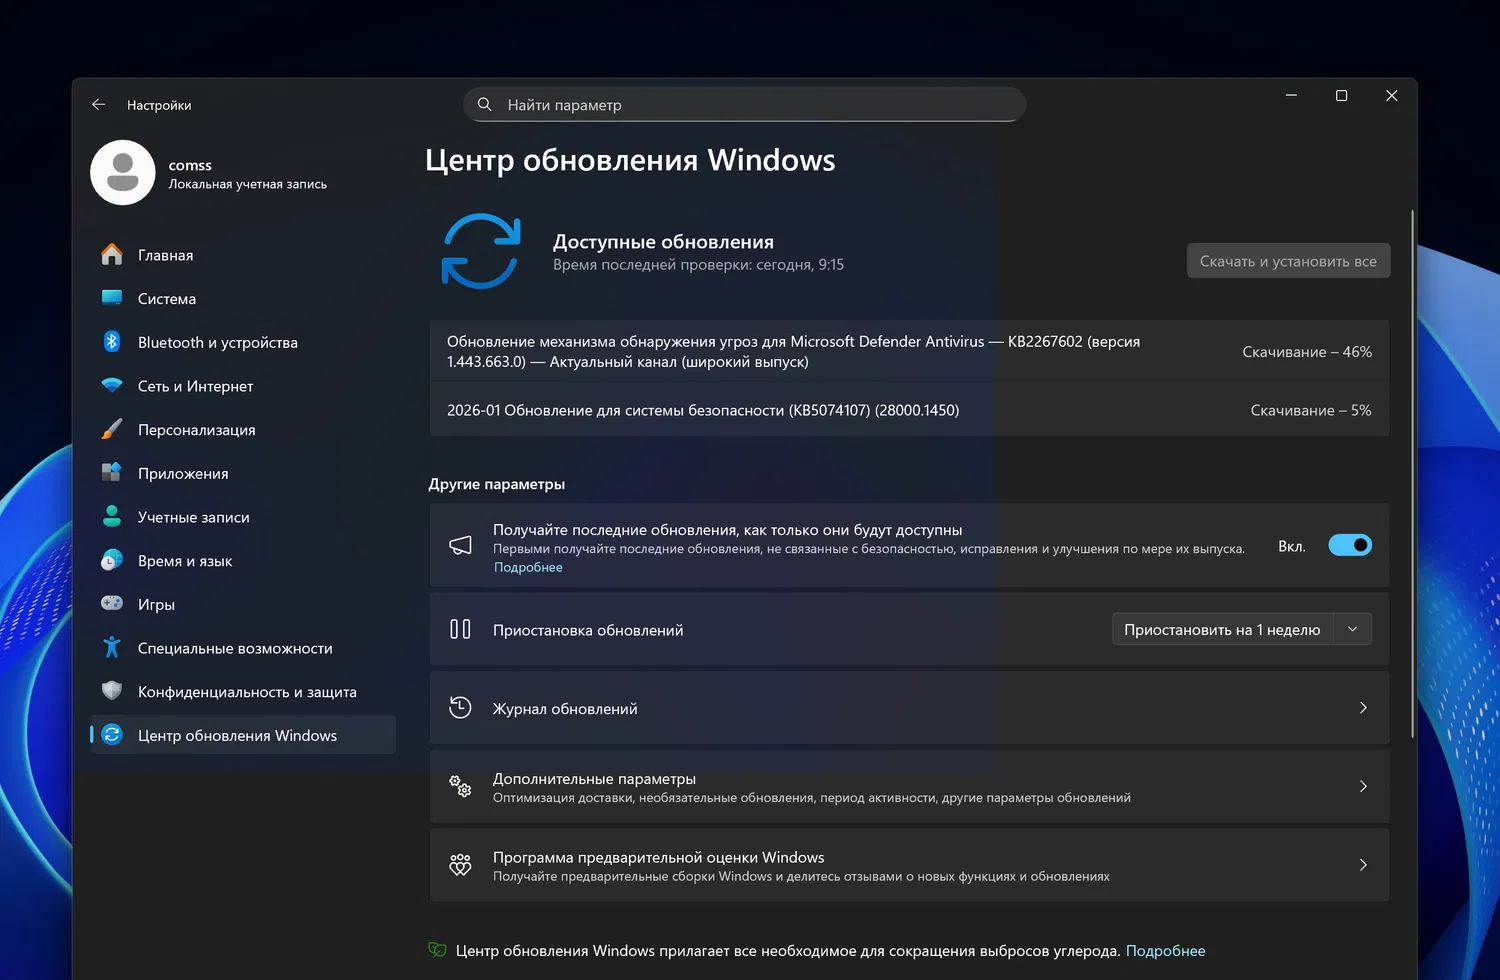Click the comss account name
The height and width of the screenshot is (980, 1500).
(190, 165)
